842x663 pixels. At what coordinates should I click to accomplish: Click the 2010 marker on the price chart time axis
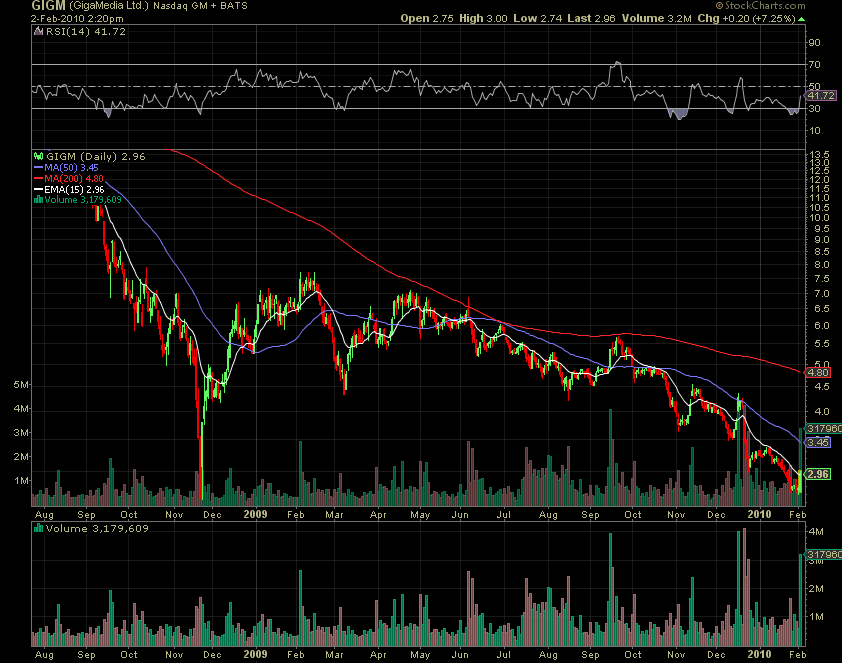tap(759, 514)
